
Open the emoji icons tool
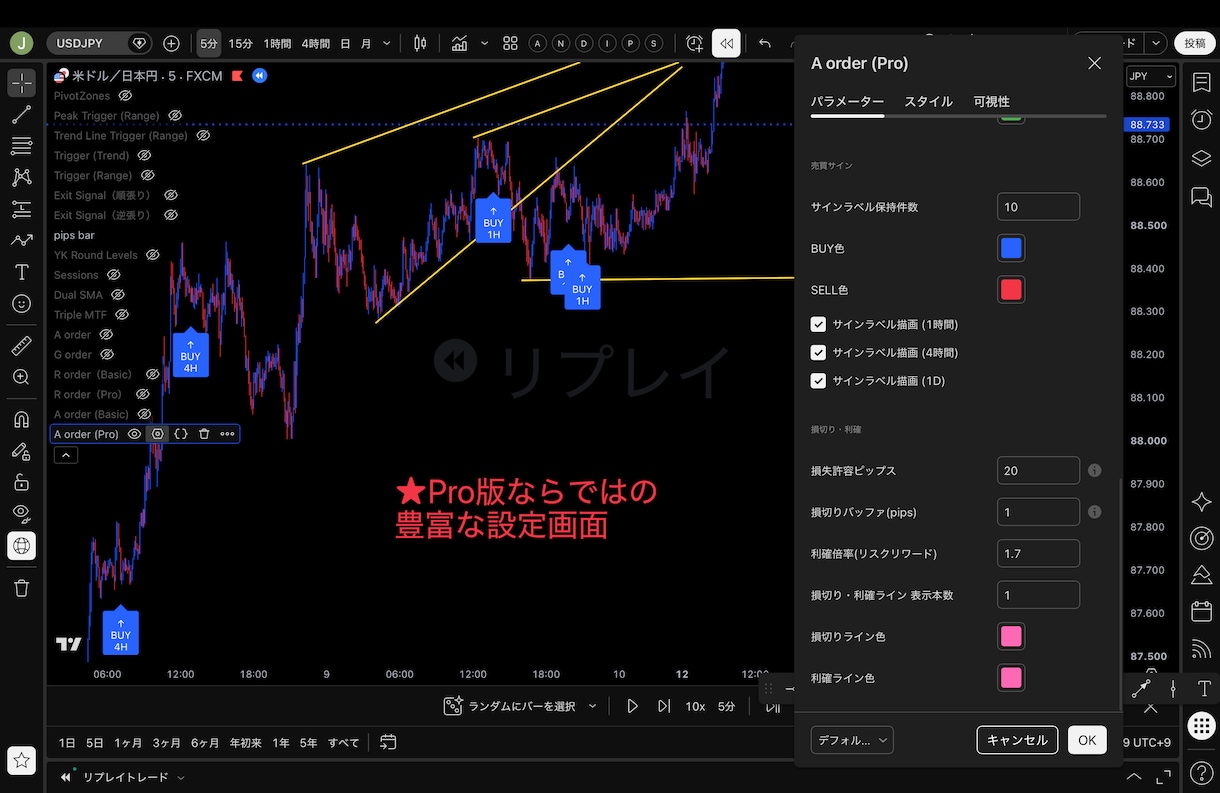pyautogui.click(x=21, y=303)
